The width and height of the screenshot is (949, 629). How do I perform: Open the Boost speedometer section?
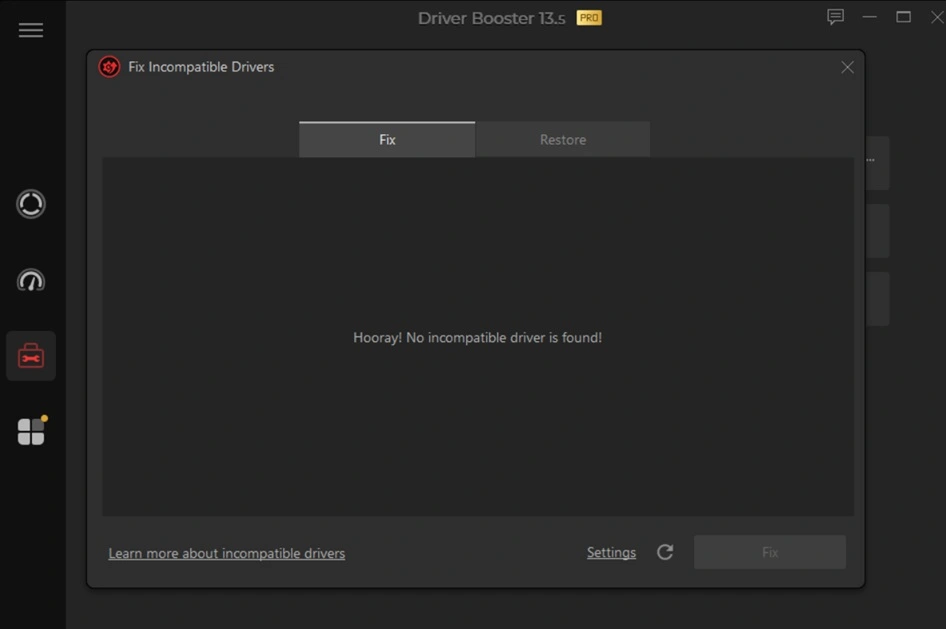click(x=31, y=280)
